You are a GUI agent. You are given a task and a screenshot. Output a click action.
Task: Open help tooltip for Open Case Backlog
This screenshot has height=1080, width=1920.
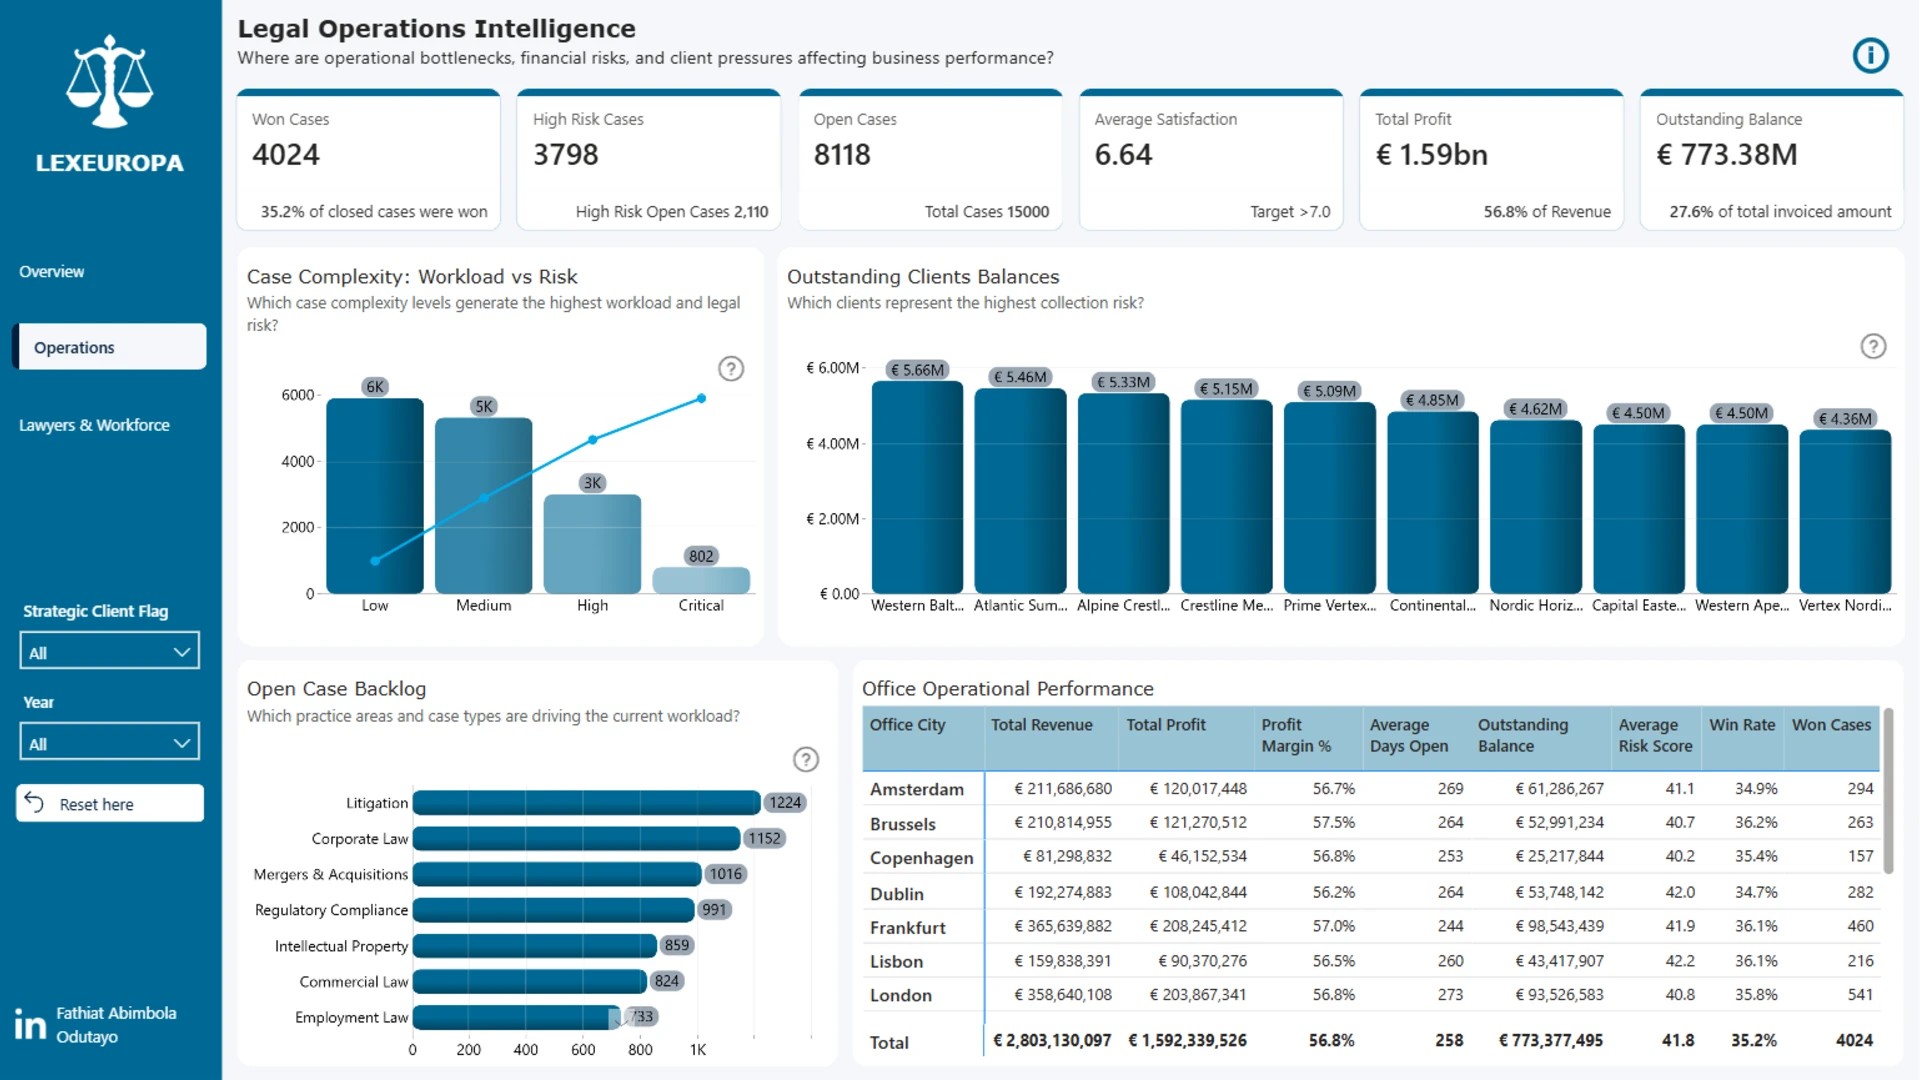coord(806,760)
